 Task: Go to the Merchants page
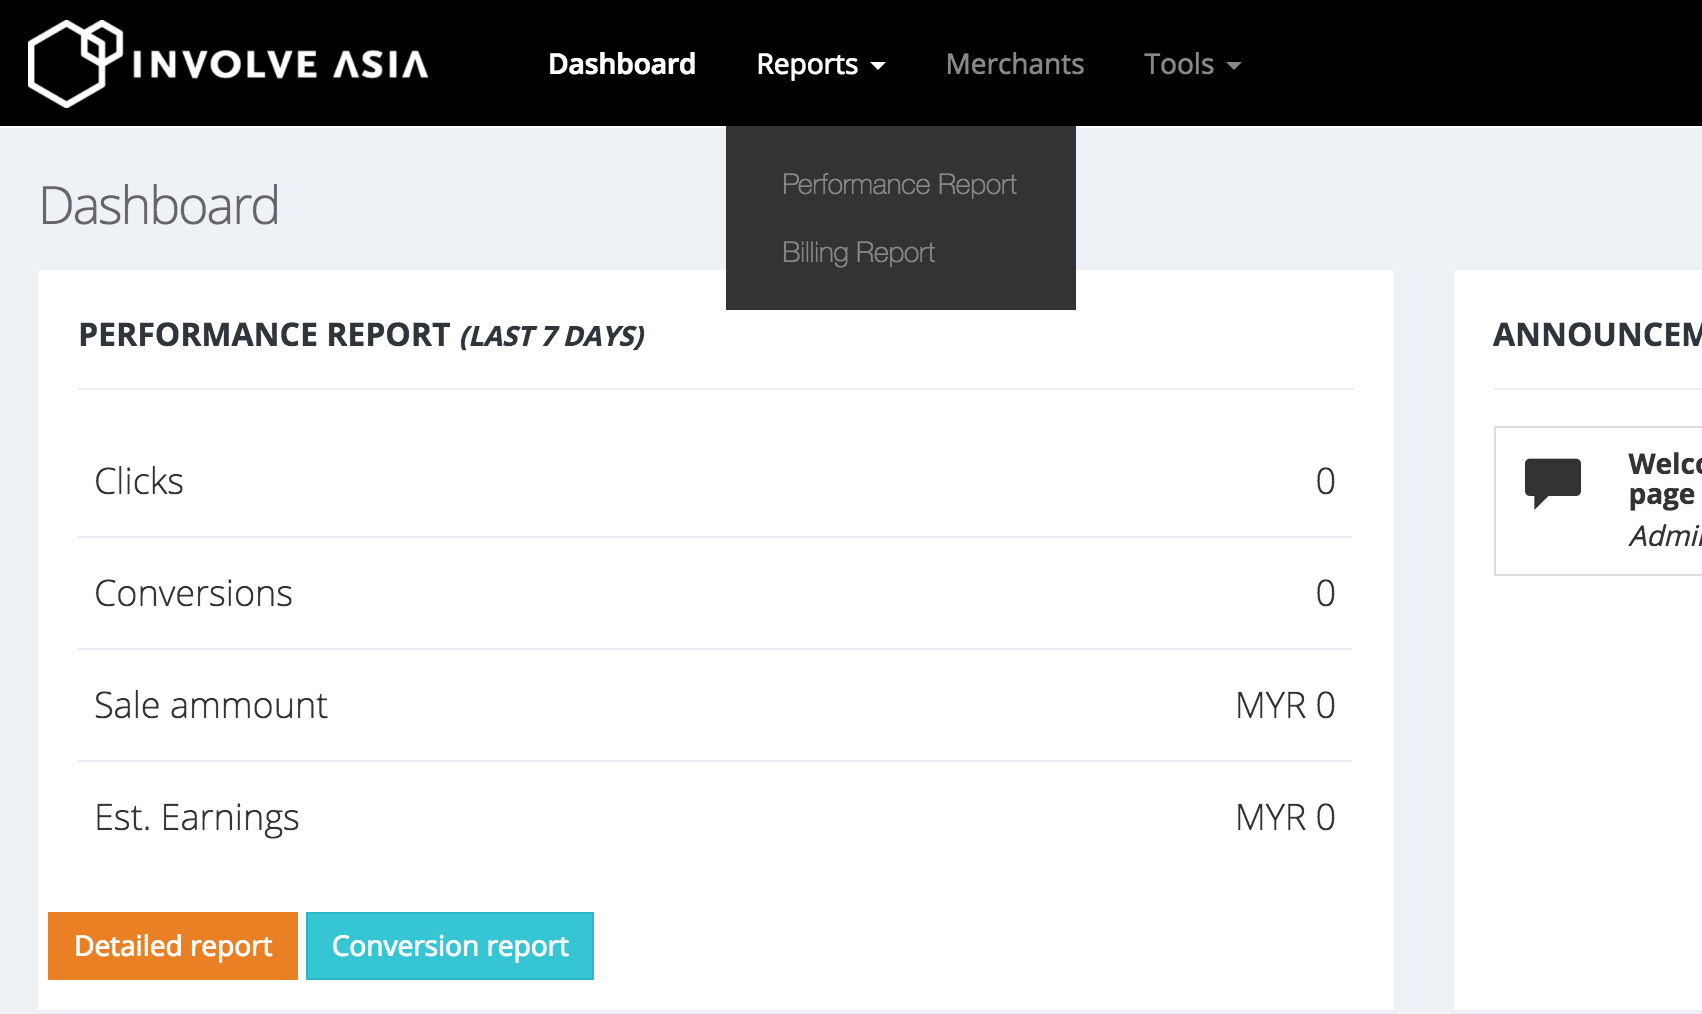point(1015,64)
